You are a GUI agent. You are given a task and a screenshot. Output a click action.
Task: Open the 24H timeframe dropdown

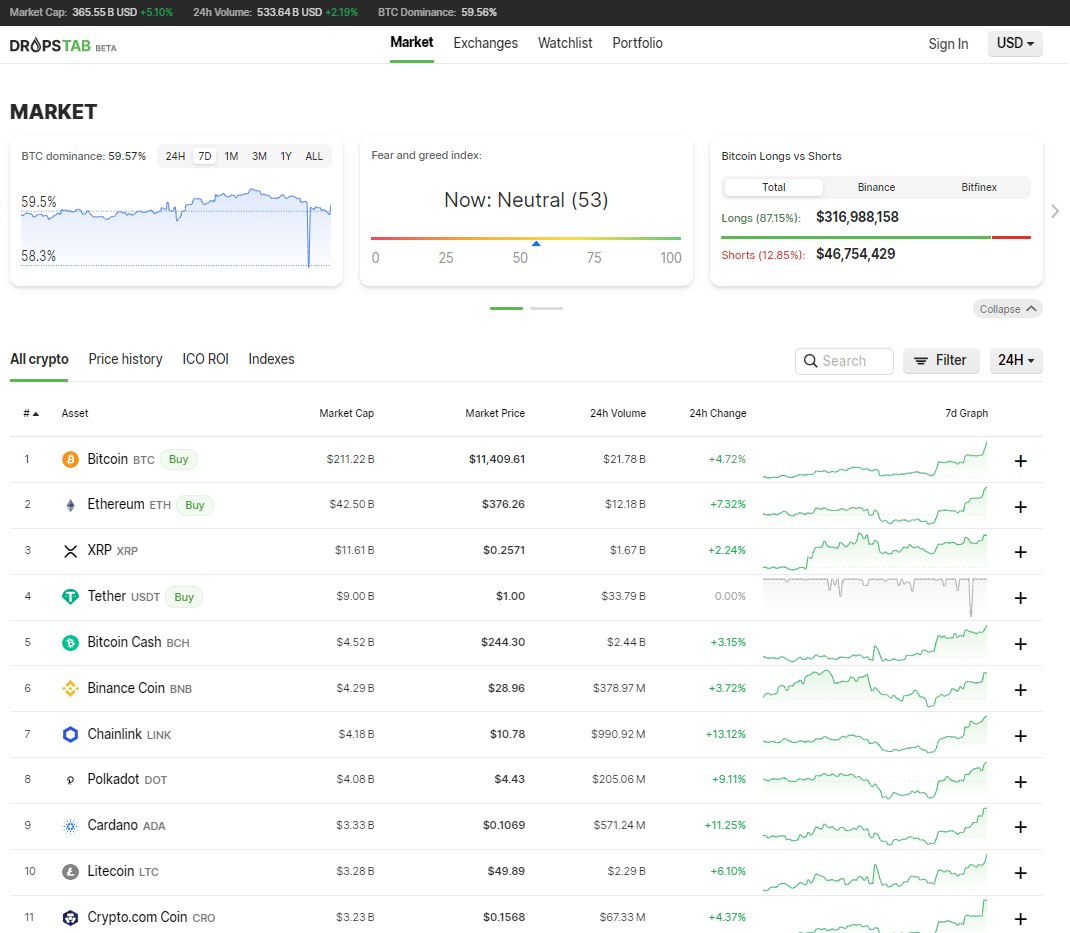pyautogui.click(x=1015, y=360)
